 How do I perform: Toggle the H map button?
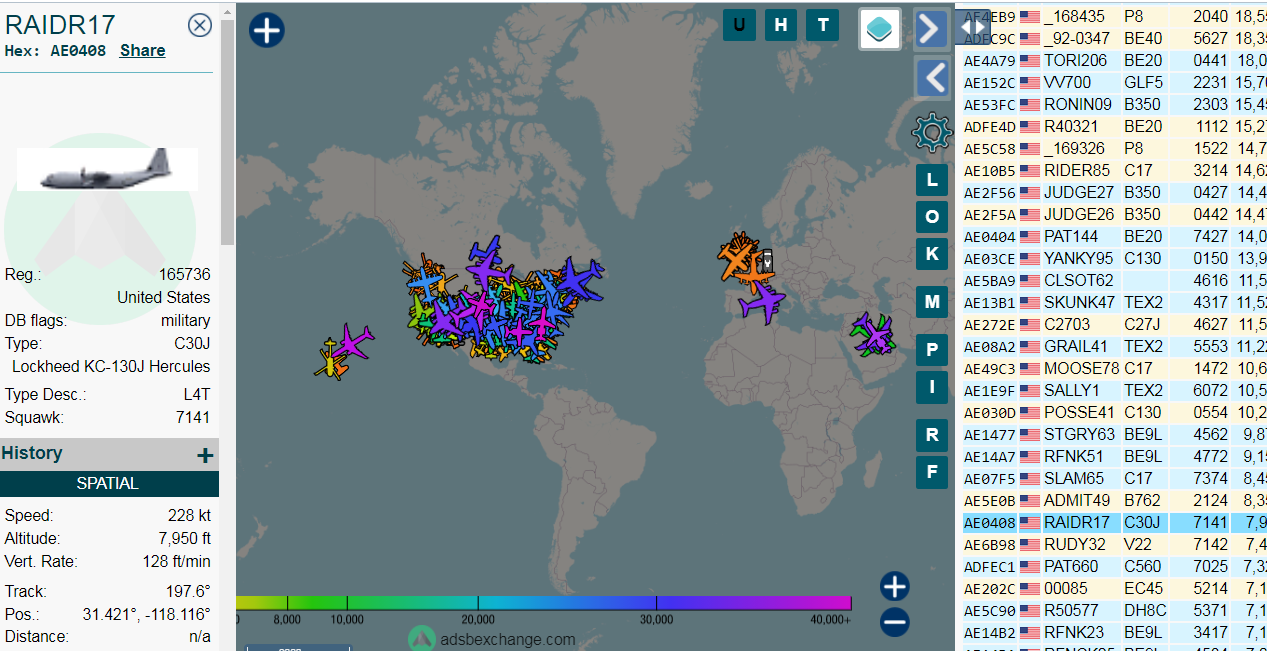(x=781, y=25)
